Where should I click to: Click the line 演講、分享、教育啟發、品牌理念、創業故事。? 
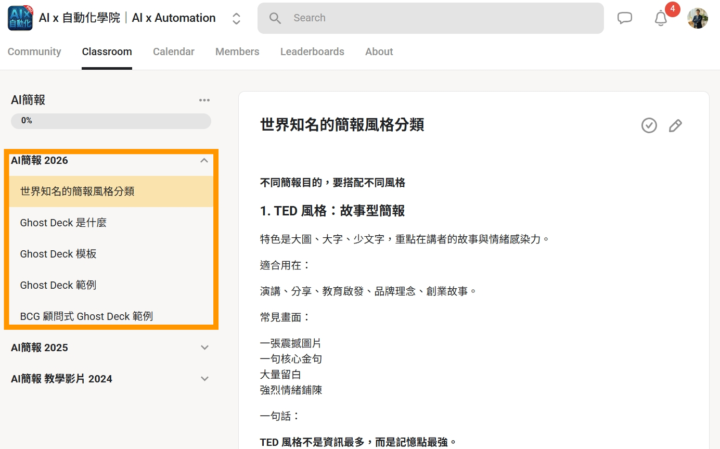[368, 291]
